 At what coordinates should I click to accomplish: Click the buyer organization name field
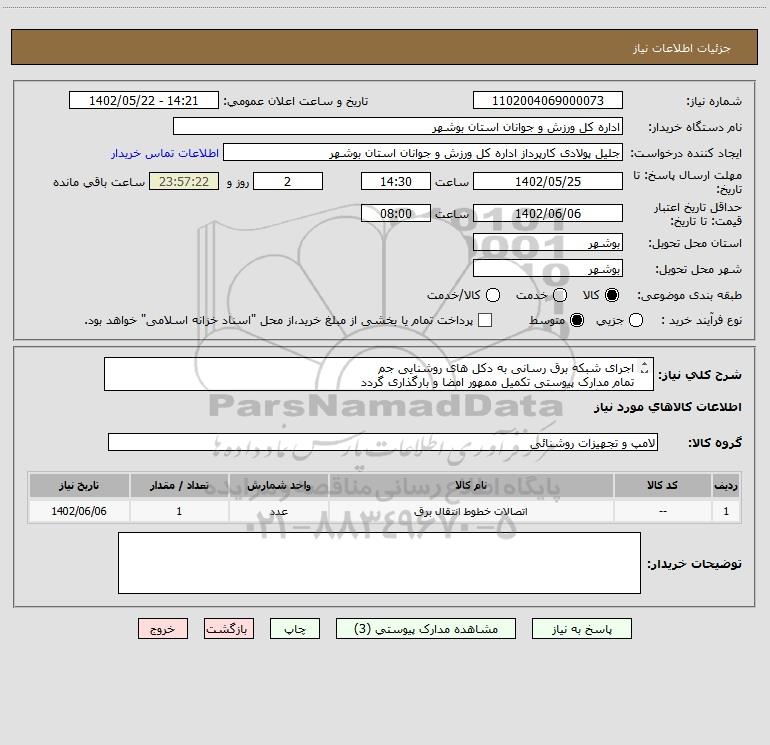coord(398,126)
